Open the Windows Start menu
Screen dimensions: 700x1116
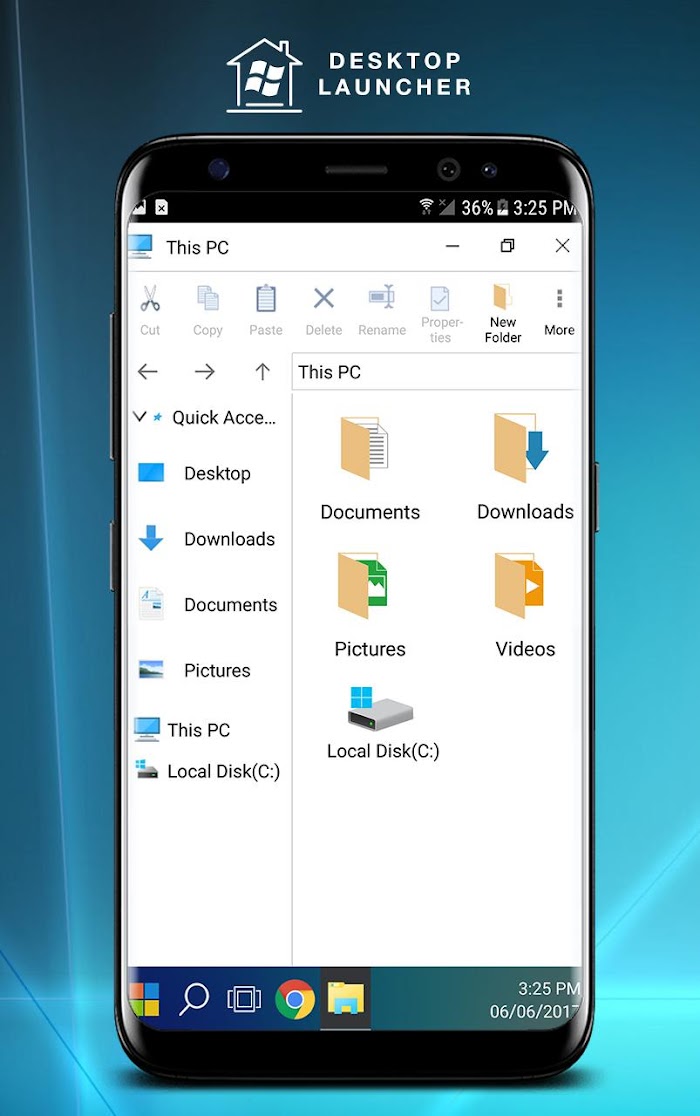click(145, 999)
